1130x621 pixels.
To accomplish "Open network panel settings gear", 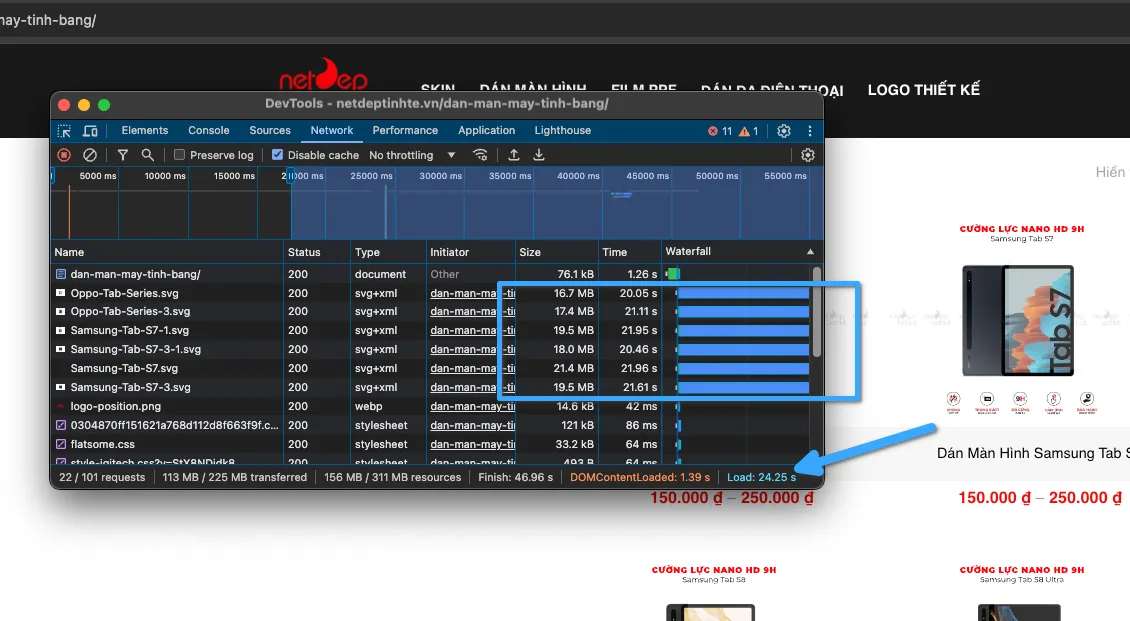I will click(808, 155).
